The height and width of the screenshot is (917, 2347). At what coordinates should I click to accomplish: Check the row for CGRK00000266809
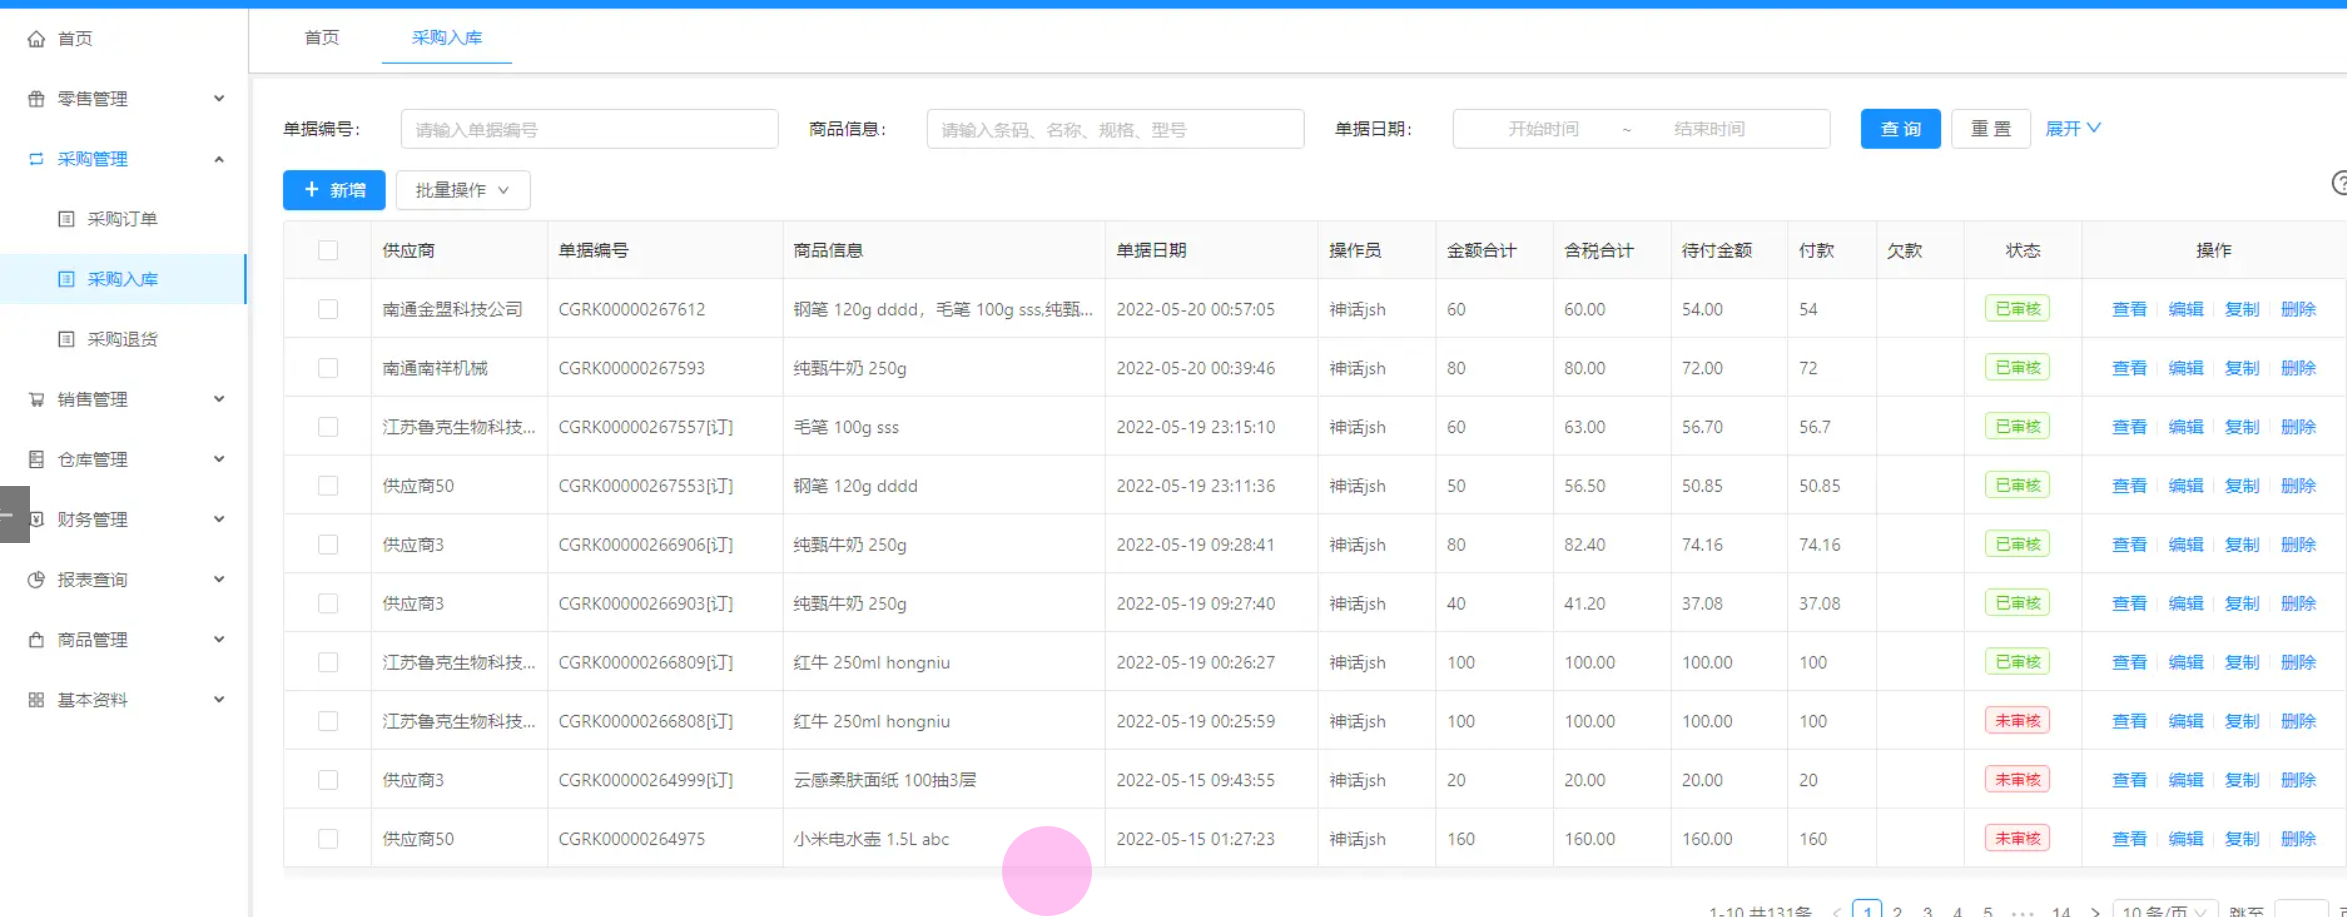(328, 662)
